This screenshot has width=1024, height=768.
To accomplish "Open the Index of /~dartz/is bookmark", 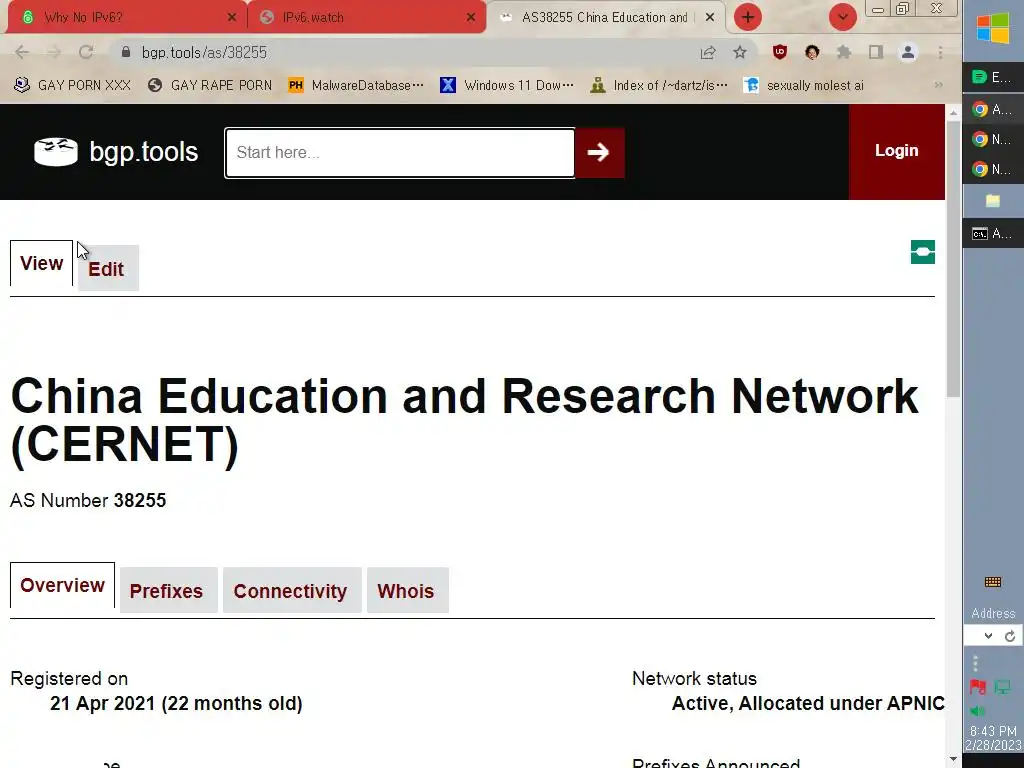I will tap(660, 85).
